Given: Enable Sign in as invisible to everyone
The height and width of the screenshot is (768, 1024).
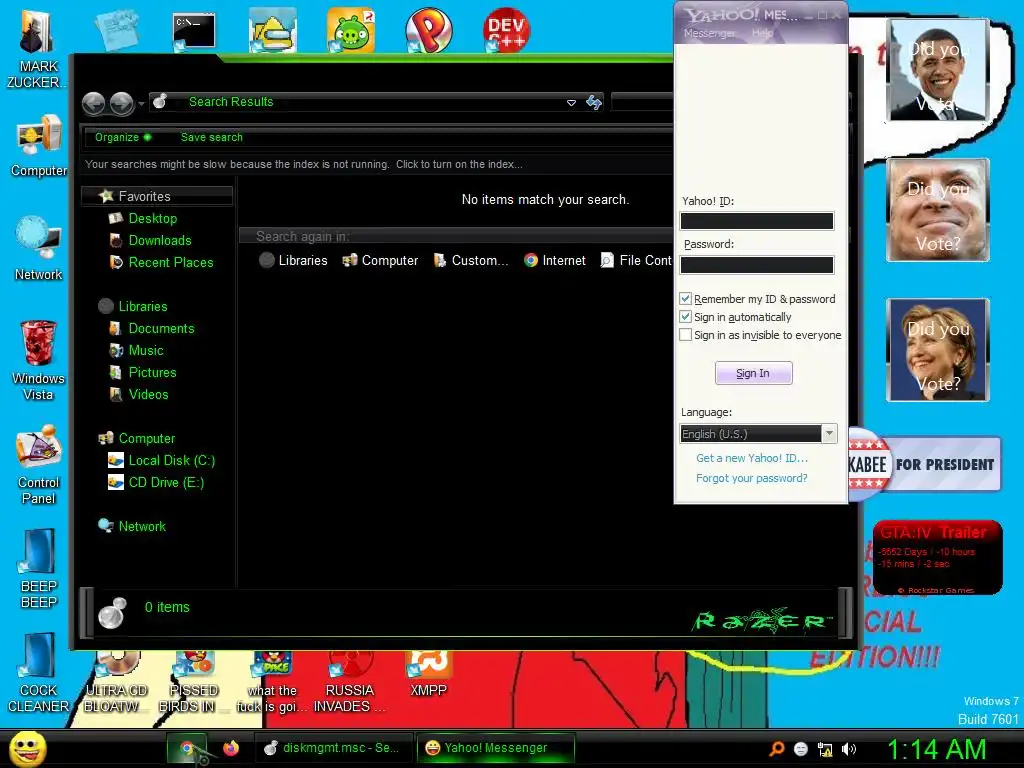Looking at the screenshot, I should pos(685,334).
